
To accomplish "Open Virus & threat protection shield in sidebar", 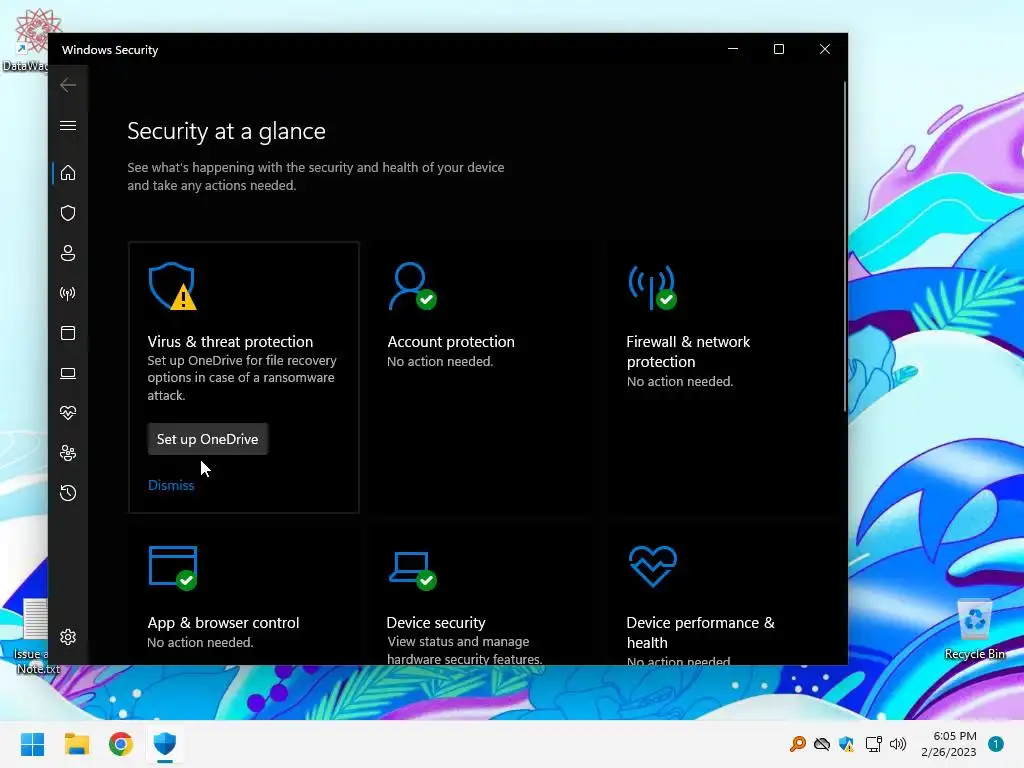I will (x=68, y=213).
